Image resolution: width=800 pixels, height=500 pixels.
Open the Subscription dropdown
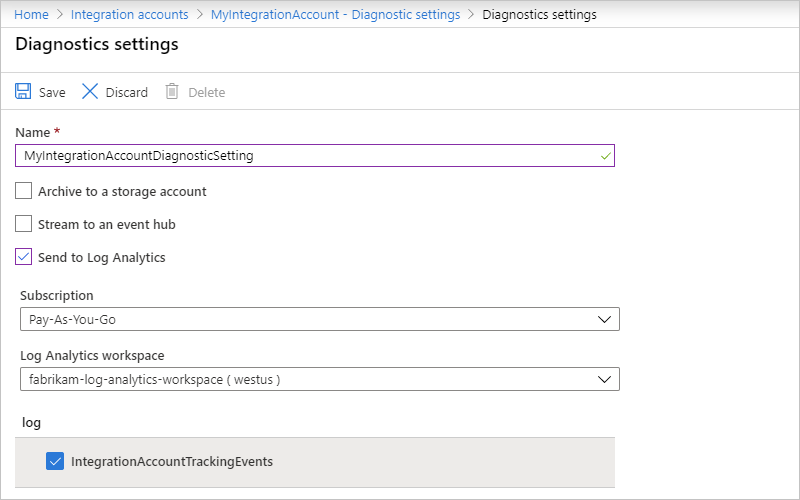(319, 319)
